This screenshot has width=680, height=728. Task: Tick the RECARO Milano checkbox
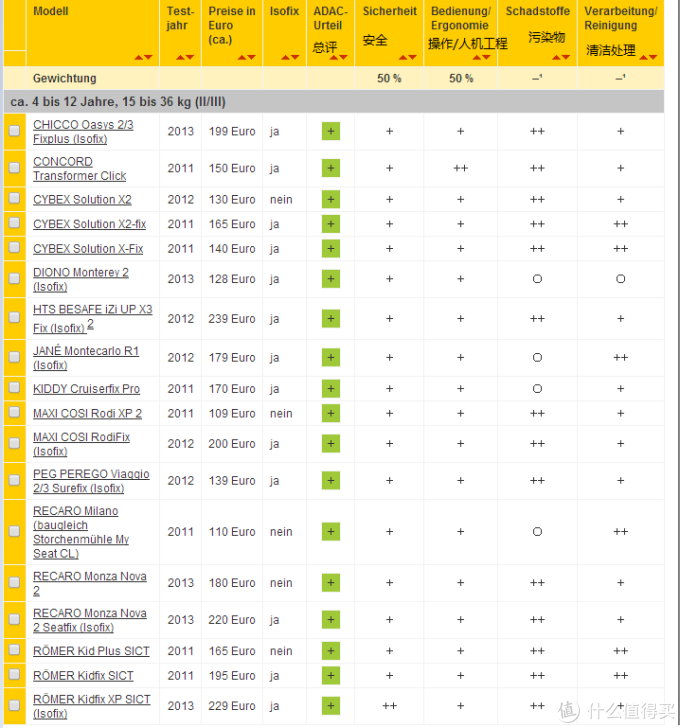pyautogui.click(x=14, y=531)
